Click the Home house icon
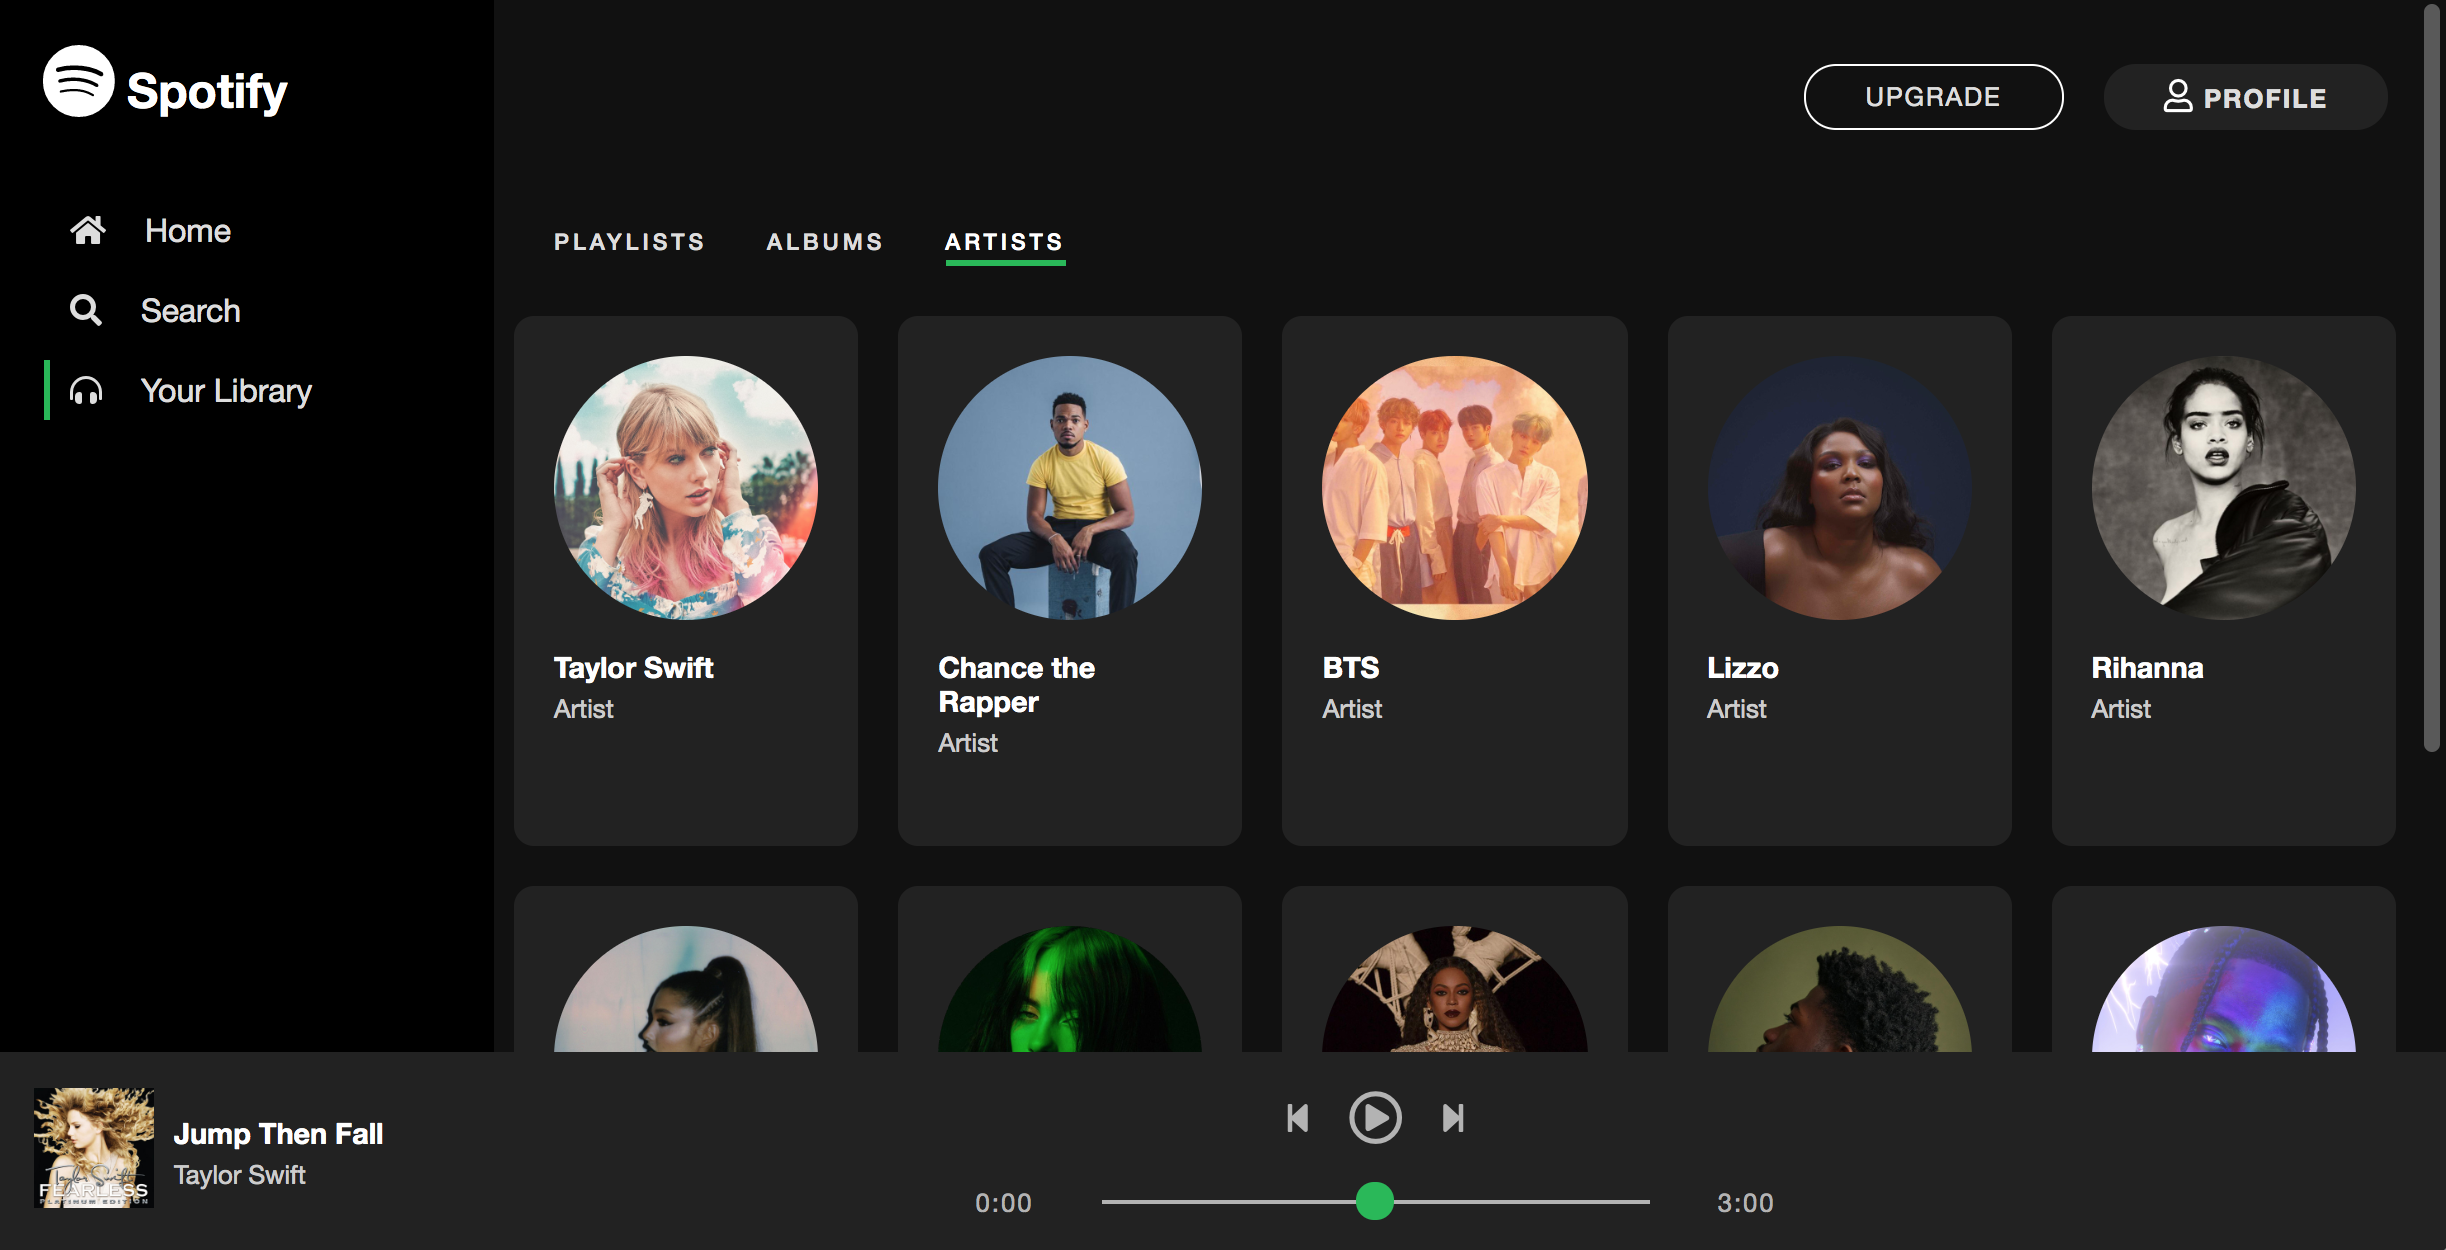 point(88,230)
